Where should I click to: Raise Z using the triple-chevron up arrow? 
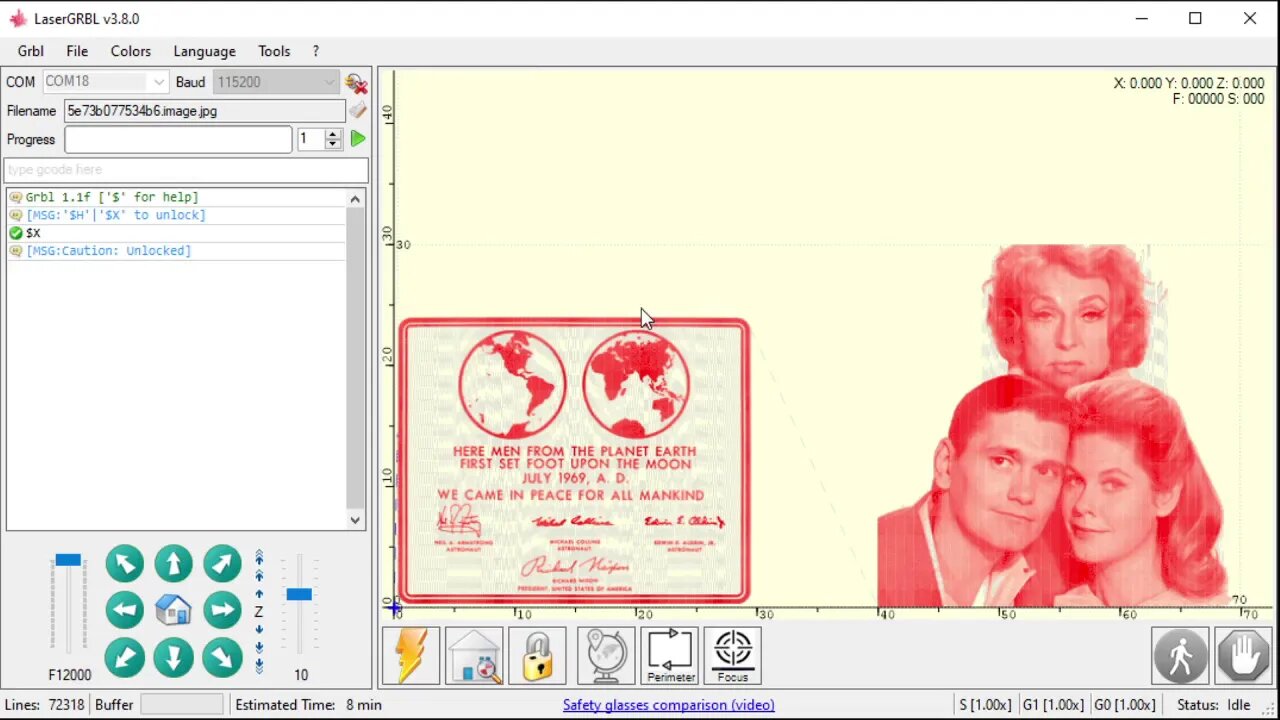[x=259, y=557]
